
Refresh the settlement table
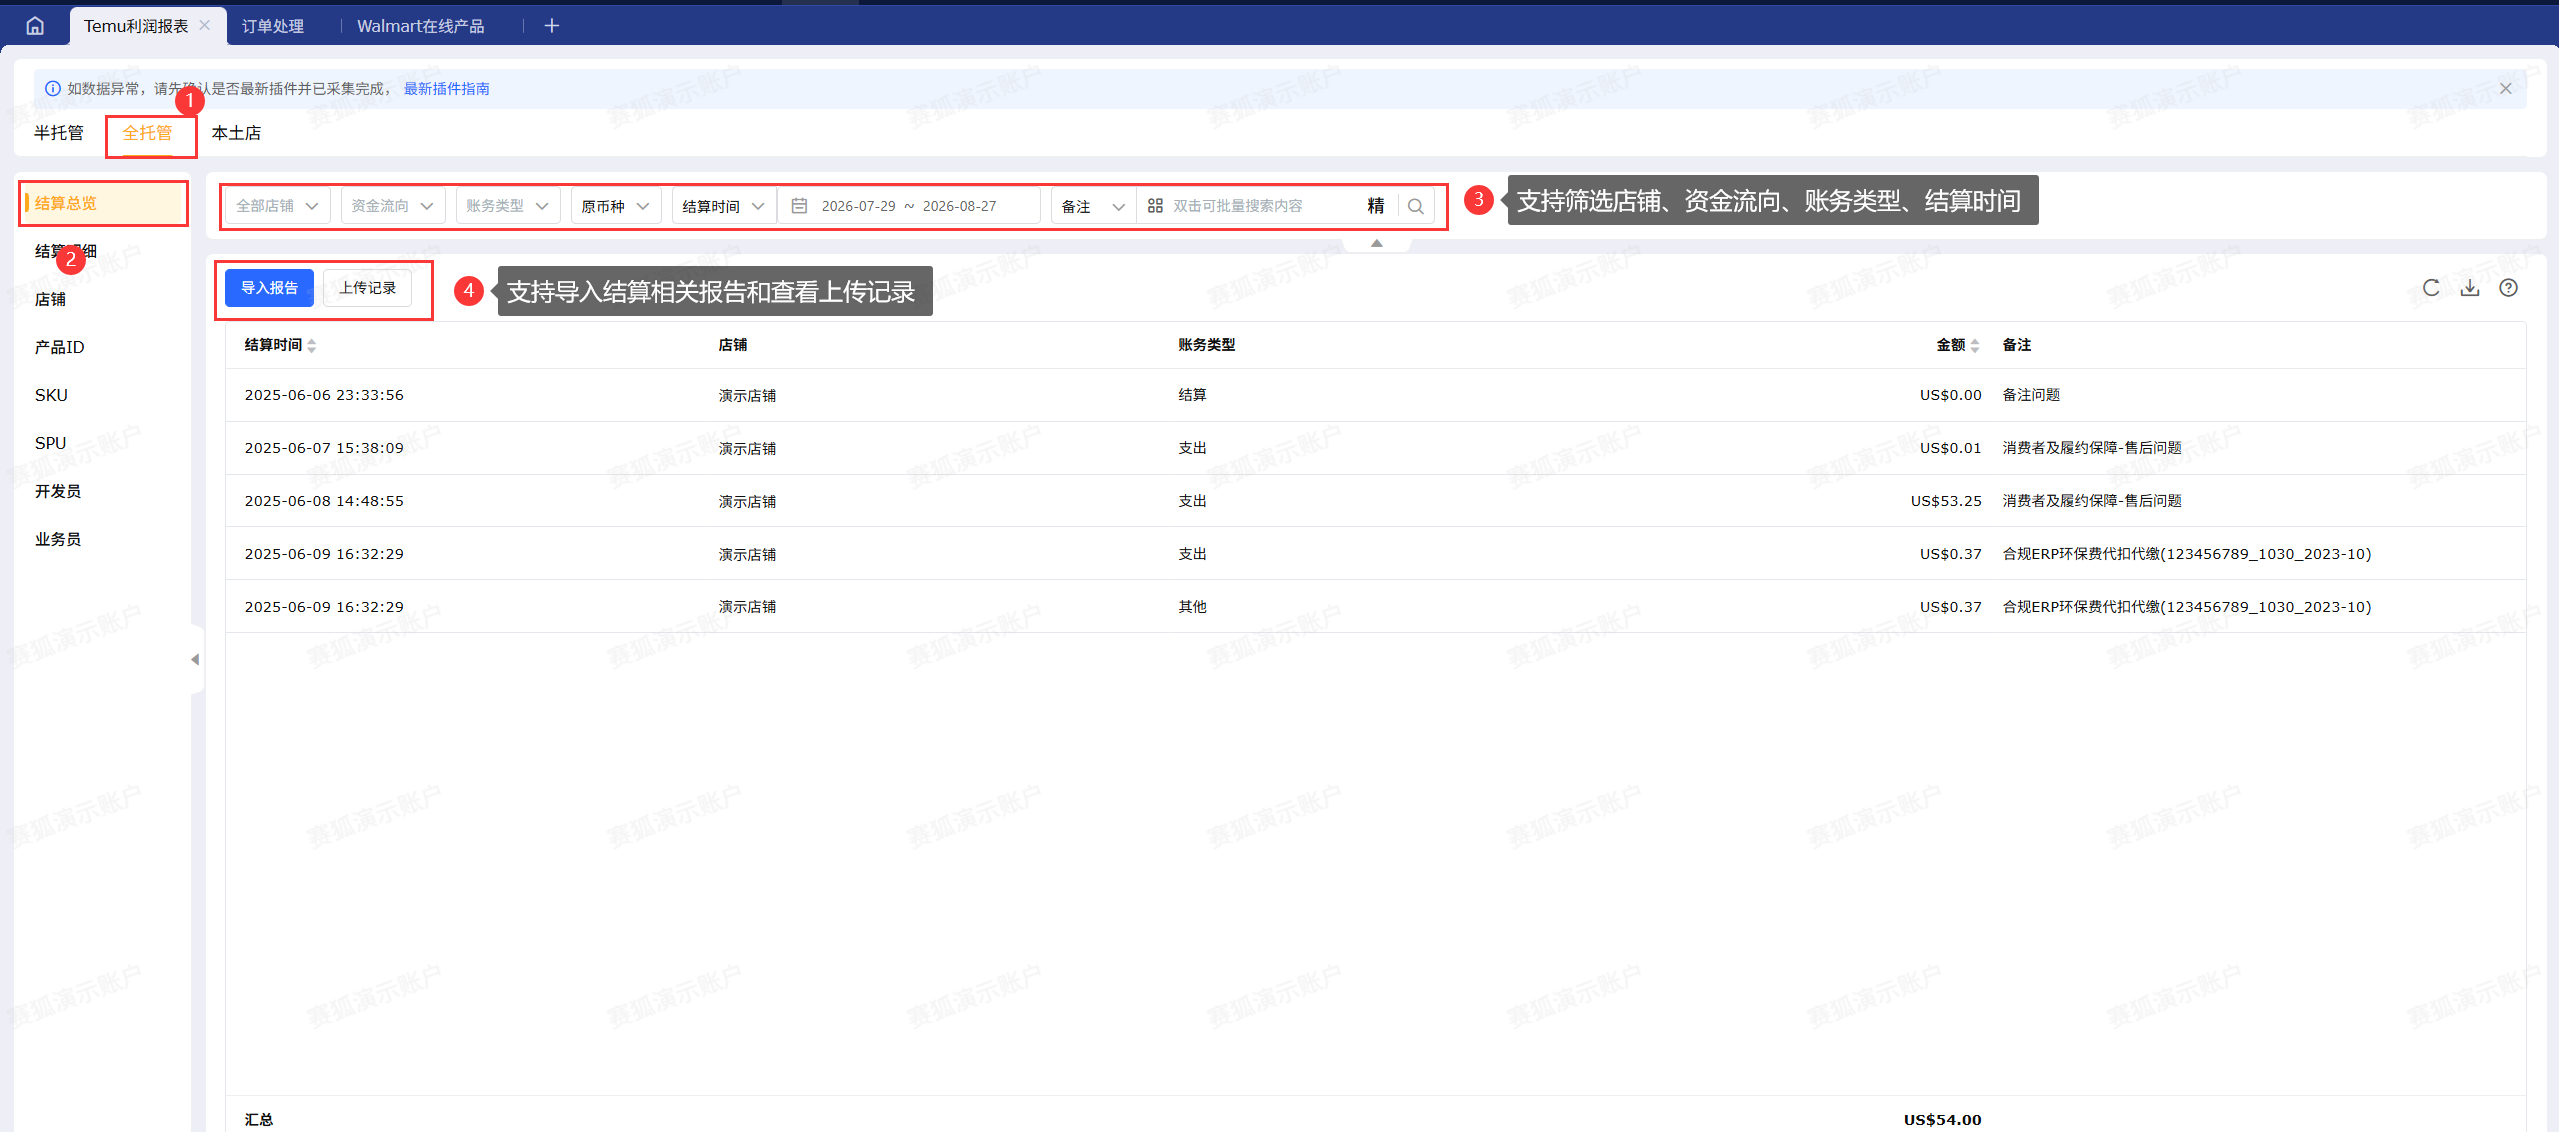pos(2431,288)
